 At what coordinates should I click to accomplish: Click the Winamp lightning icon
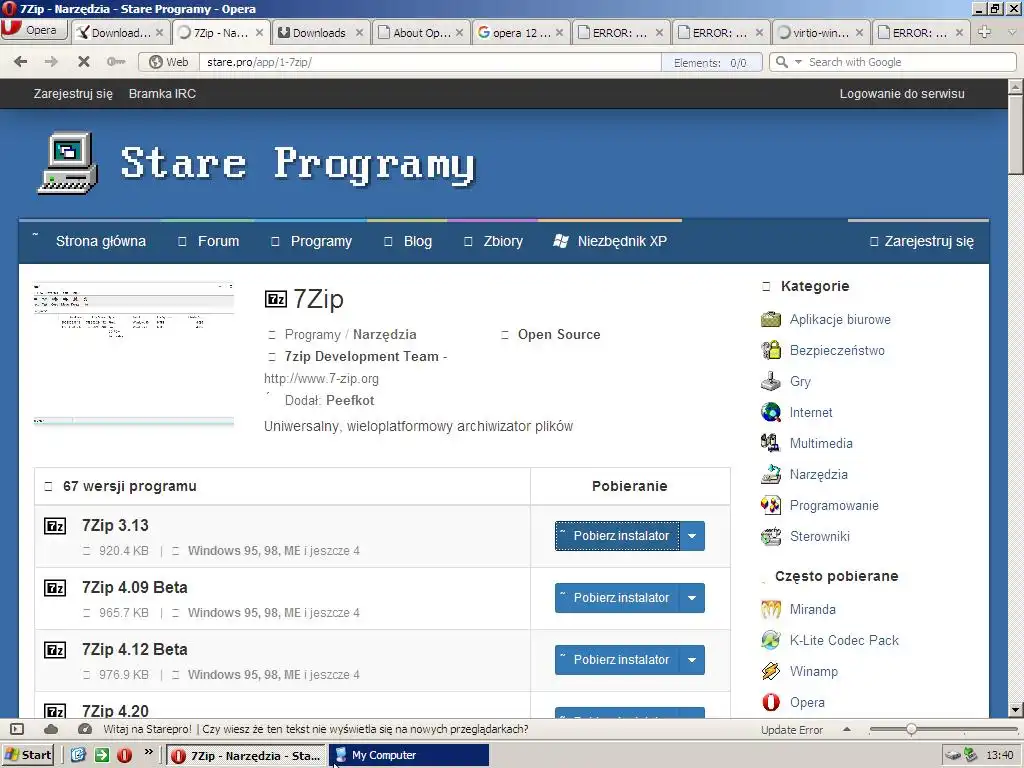[771, 671]
